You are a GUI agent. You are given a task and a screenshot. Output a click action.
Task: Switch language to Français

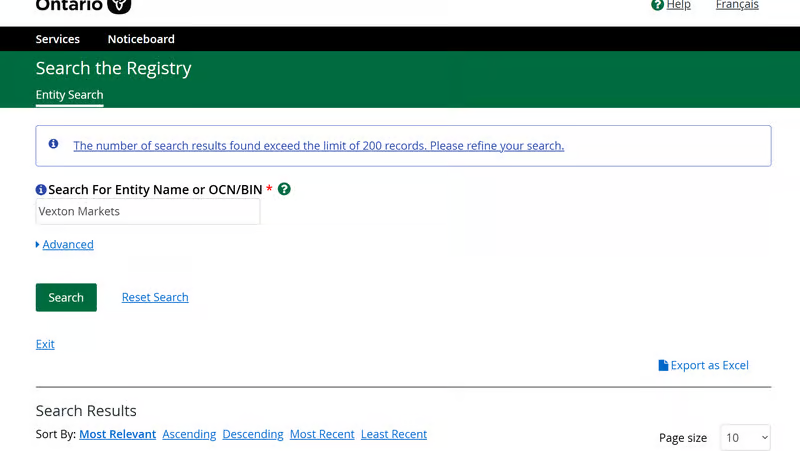737,5
